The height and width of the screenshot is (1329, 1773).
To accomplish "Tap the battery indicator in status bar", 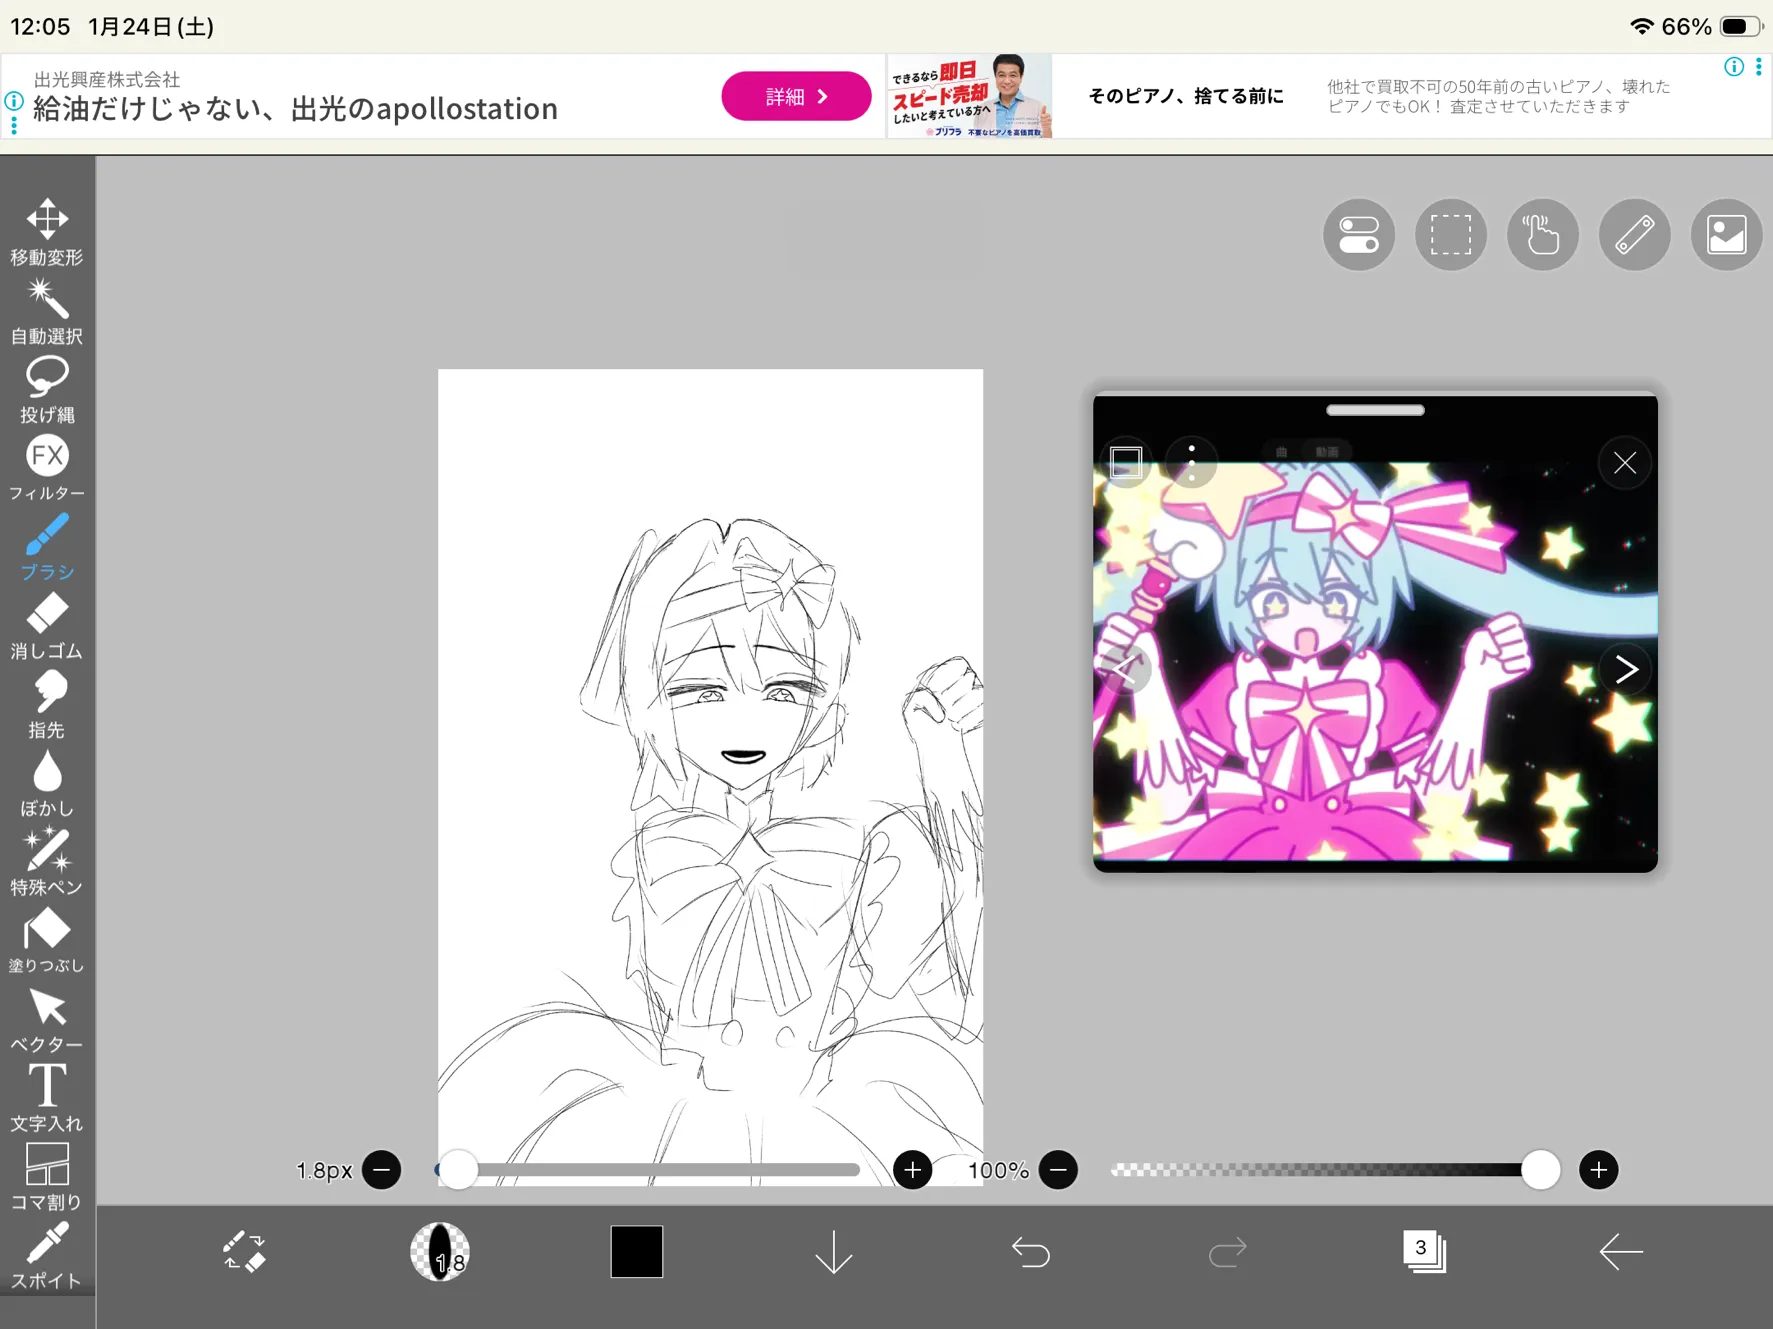I will pos(1741,27).
